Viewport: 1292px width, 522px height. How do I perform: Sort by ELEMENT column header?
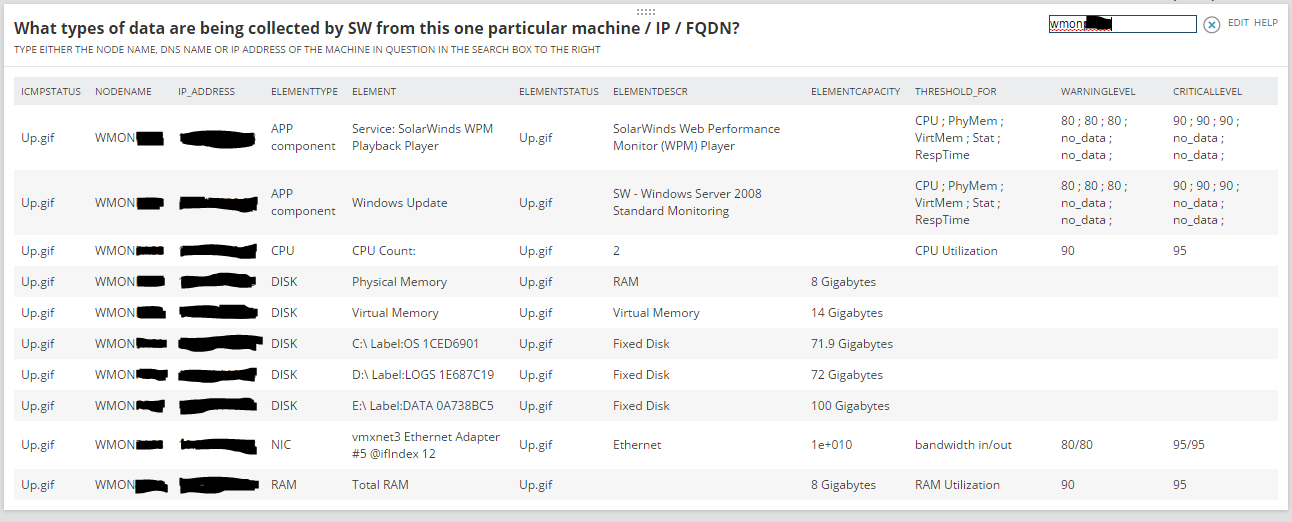tap(374, 92)
